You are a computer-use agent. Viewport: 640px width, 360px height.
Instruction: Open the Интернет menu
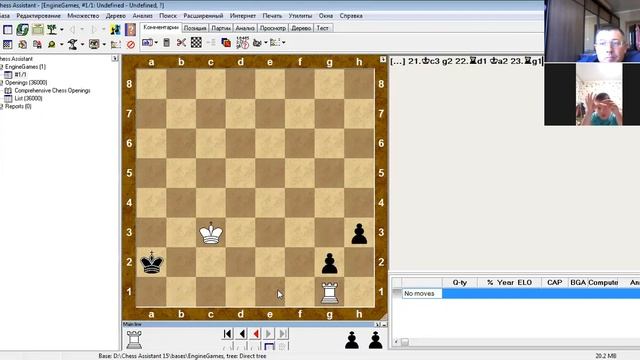pyautogui.click(x=243, y=16)
